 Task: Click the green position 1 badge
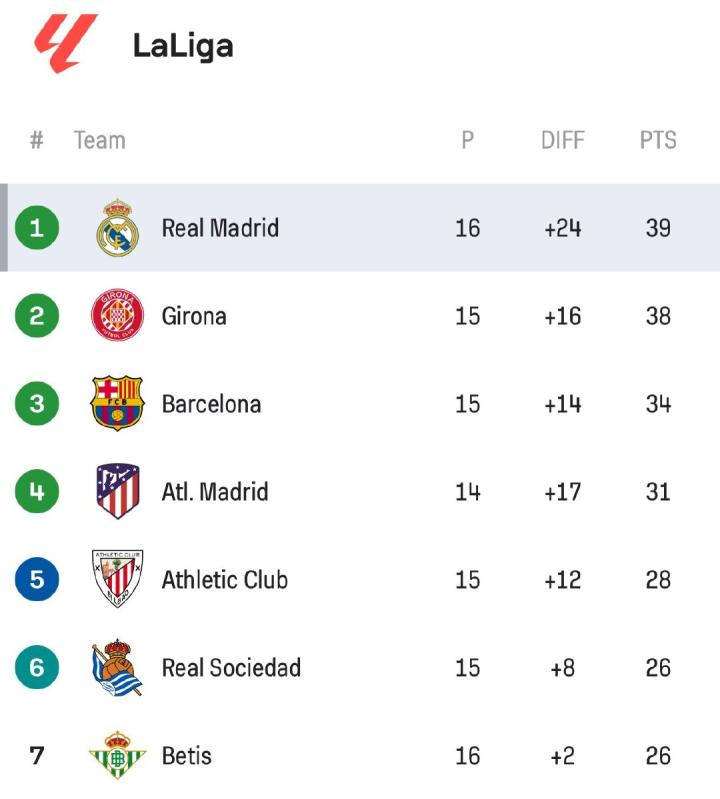tap(37, 228)
